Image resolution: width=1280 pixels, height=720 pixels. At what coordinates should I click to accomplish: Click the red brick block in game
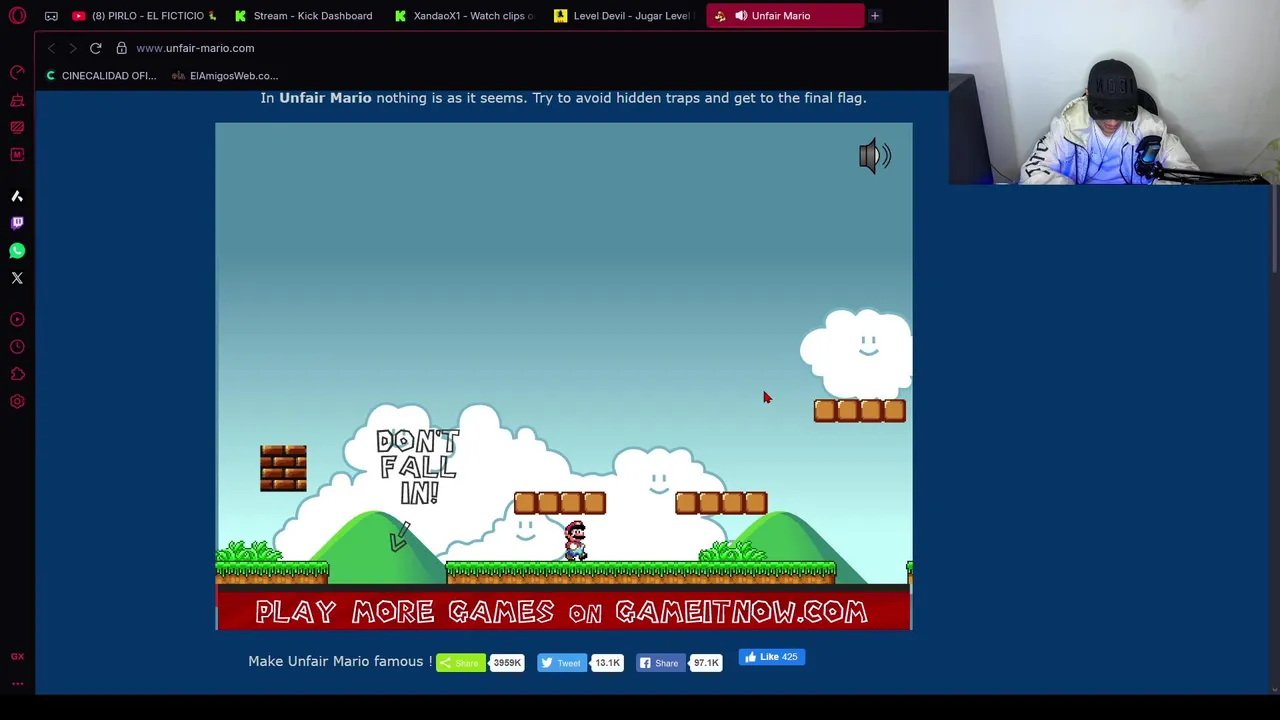283,468
